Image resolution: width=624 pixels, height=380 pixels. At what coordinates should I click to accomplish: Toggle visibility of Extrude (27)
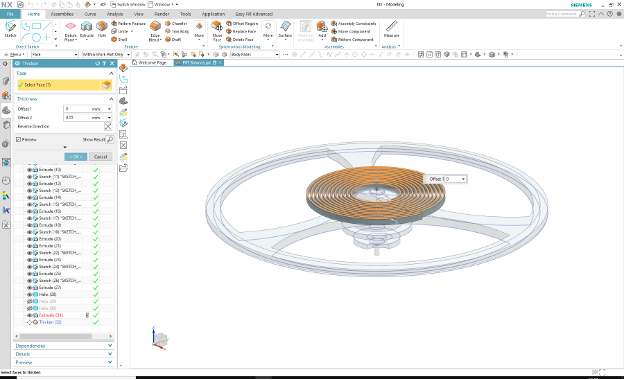click(29, 287)
